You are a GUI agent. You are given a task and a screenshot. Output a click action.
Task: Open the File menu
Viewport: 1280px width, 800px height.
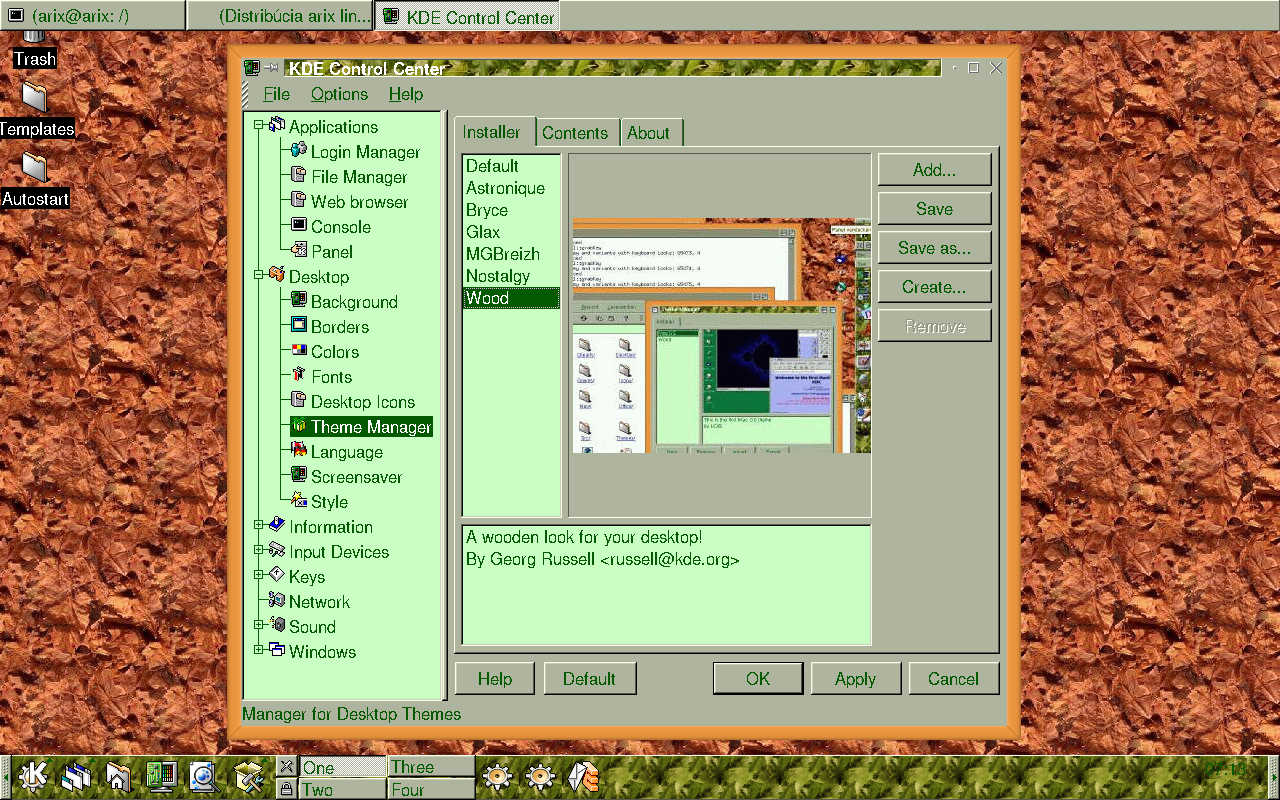[x=276, y=94]
